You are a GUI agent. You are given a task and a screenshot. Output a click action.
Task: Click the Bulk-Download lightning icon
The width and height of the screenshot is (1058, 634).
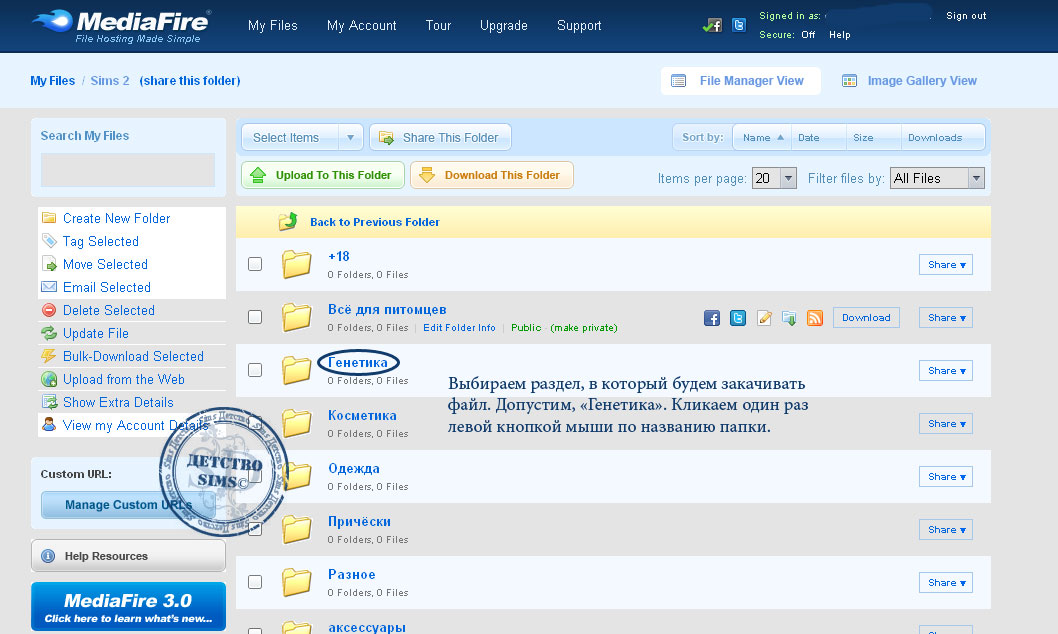[49, 356]
